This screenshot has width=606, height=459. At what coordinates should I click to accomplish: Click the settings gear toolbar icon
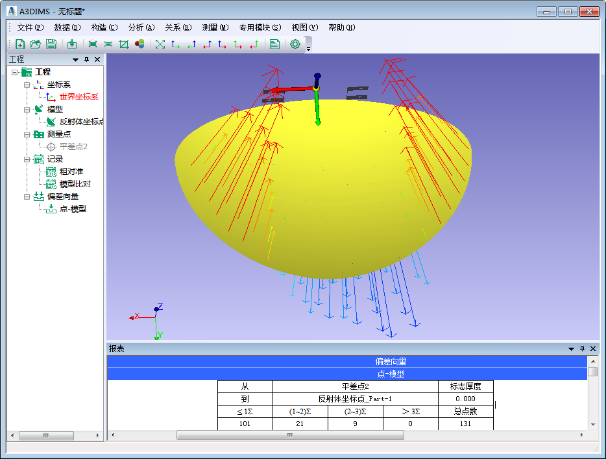[x=295, y=45]
